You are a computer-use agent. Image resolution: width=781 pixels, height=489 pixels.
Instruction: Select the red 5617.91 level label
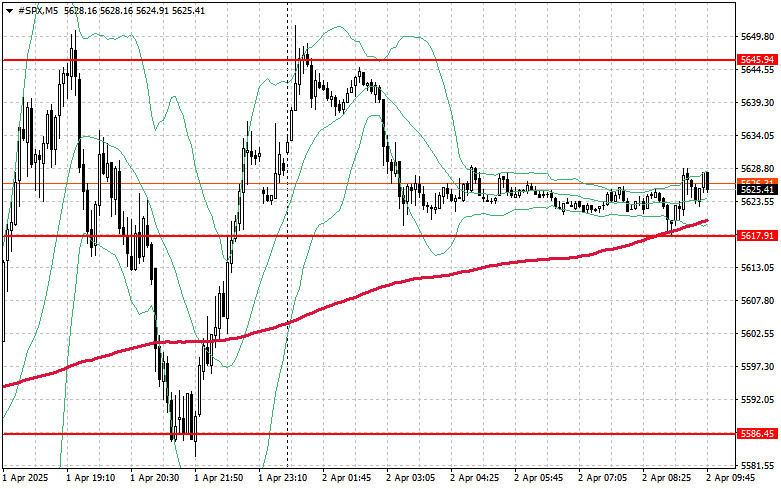(757, 236)
